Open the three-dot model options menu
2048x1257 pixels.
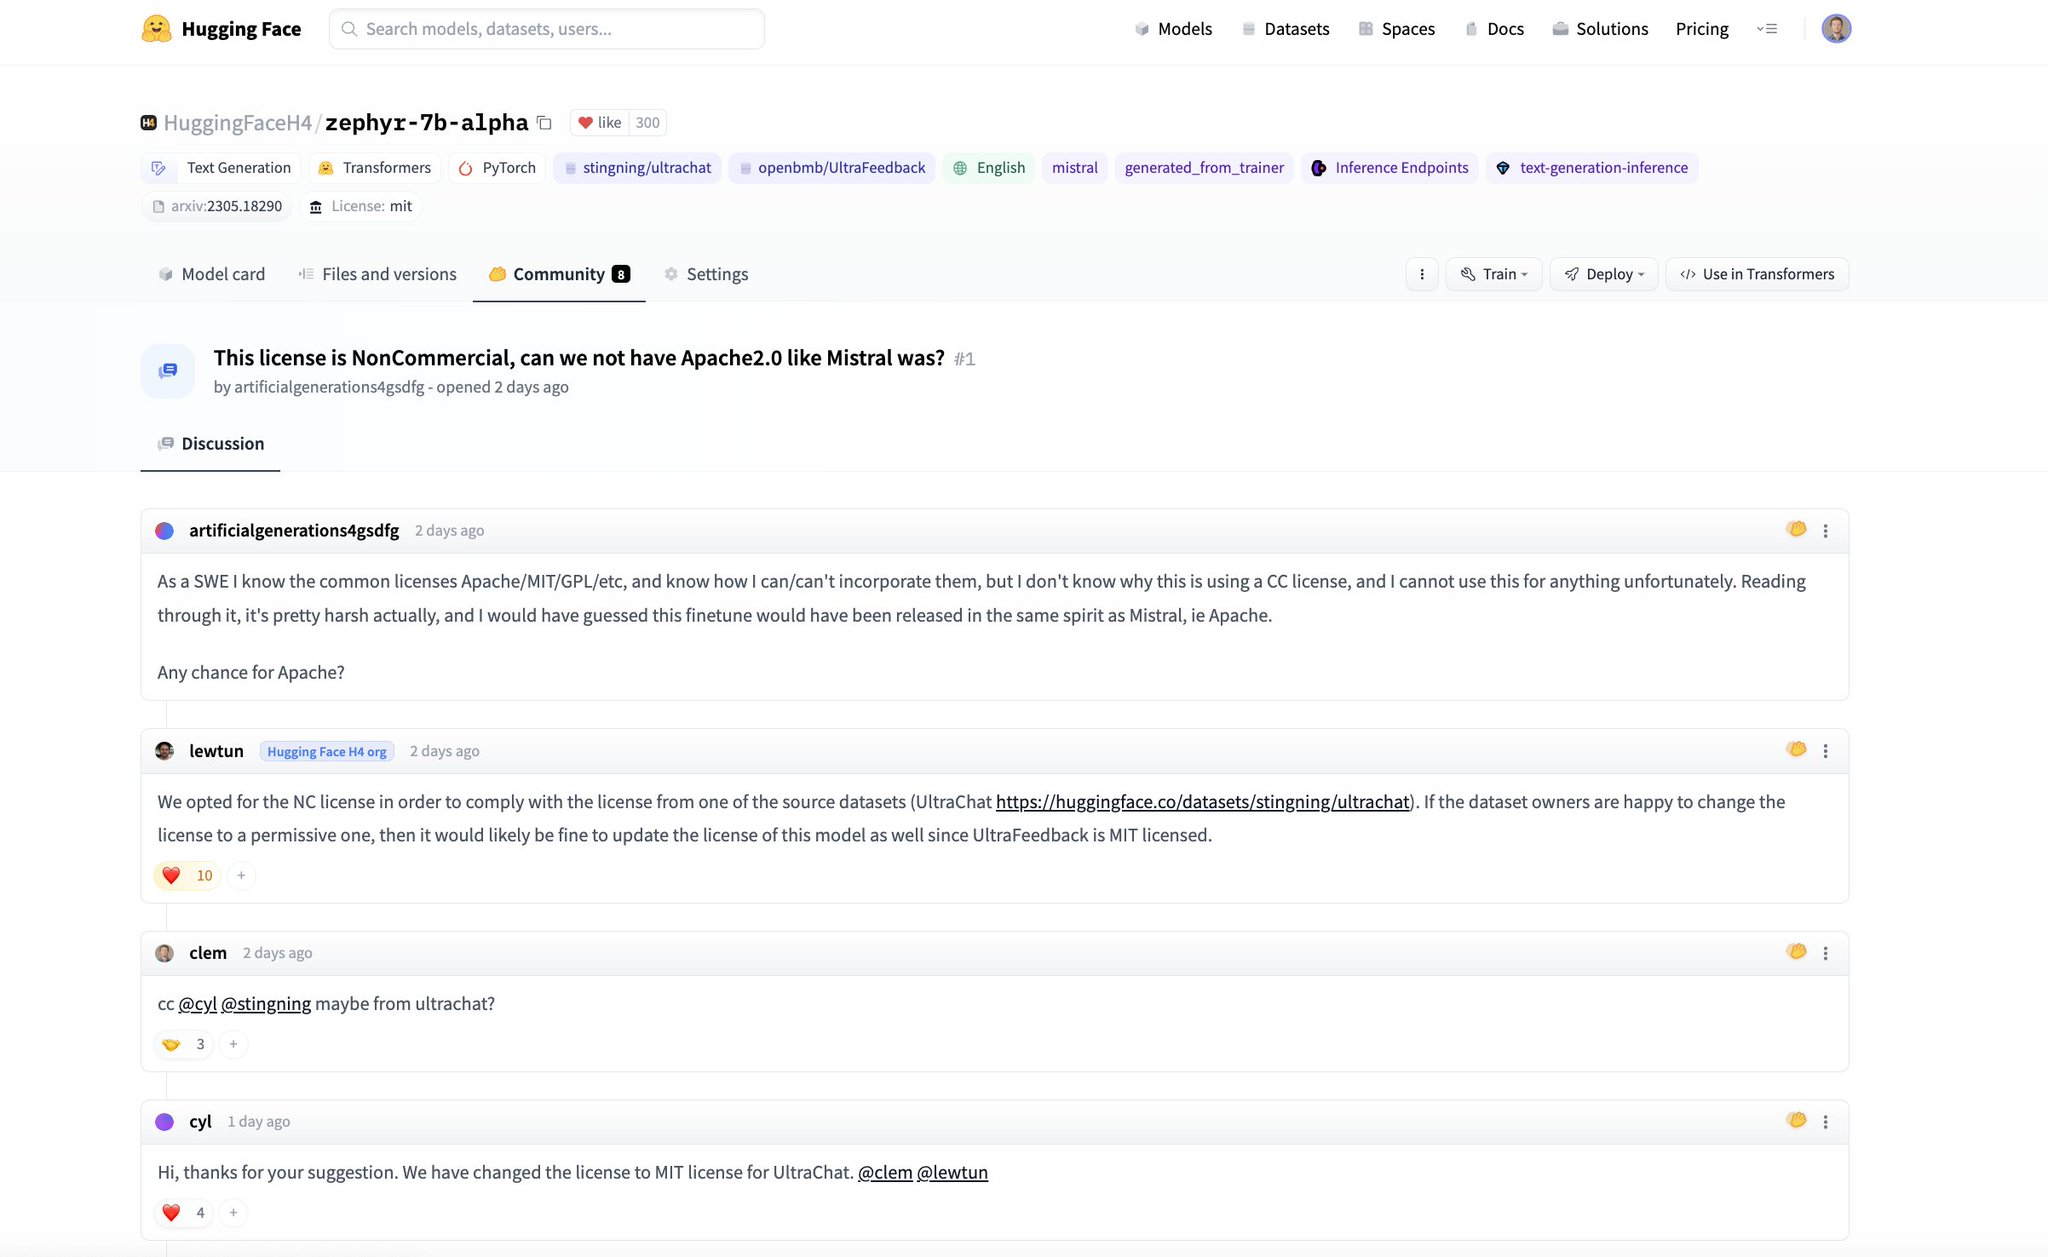click(1422, 274)
